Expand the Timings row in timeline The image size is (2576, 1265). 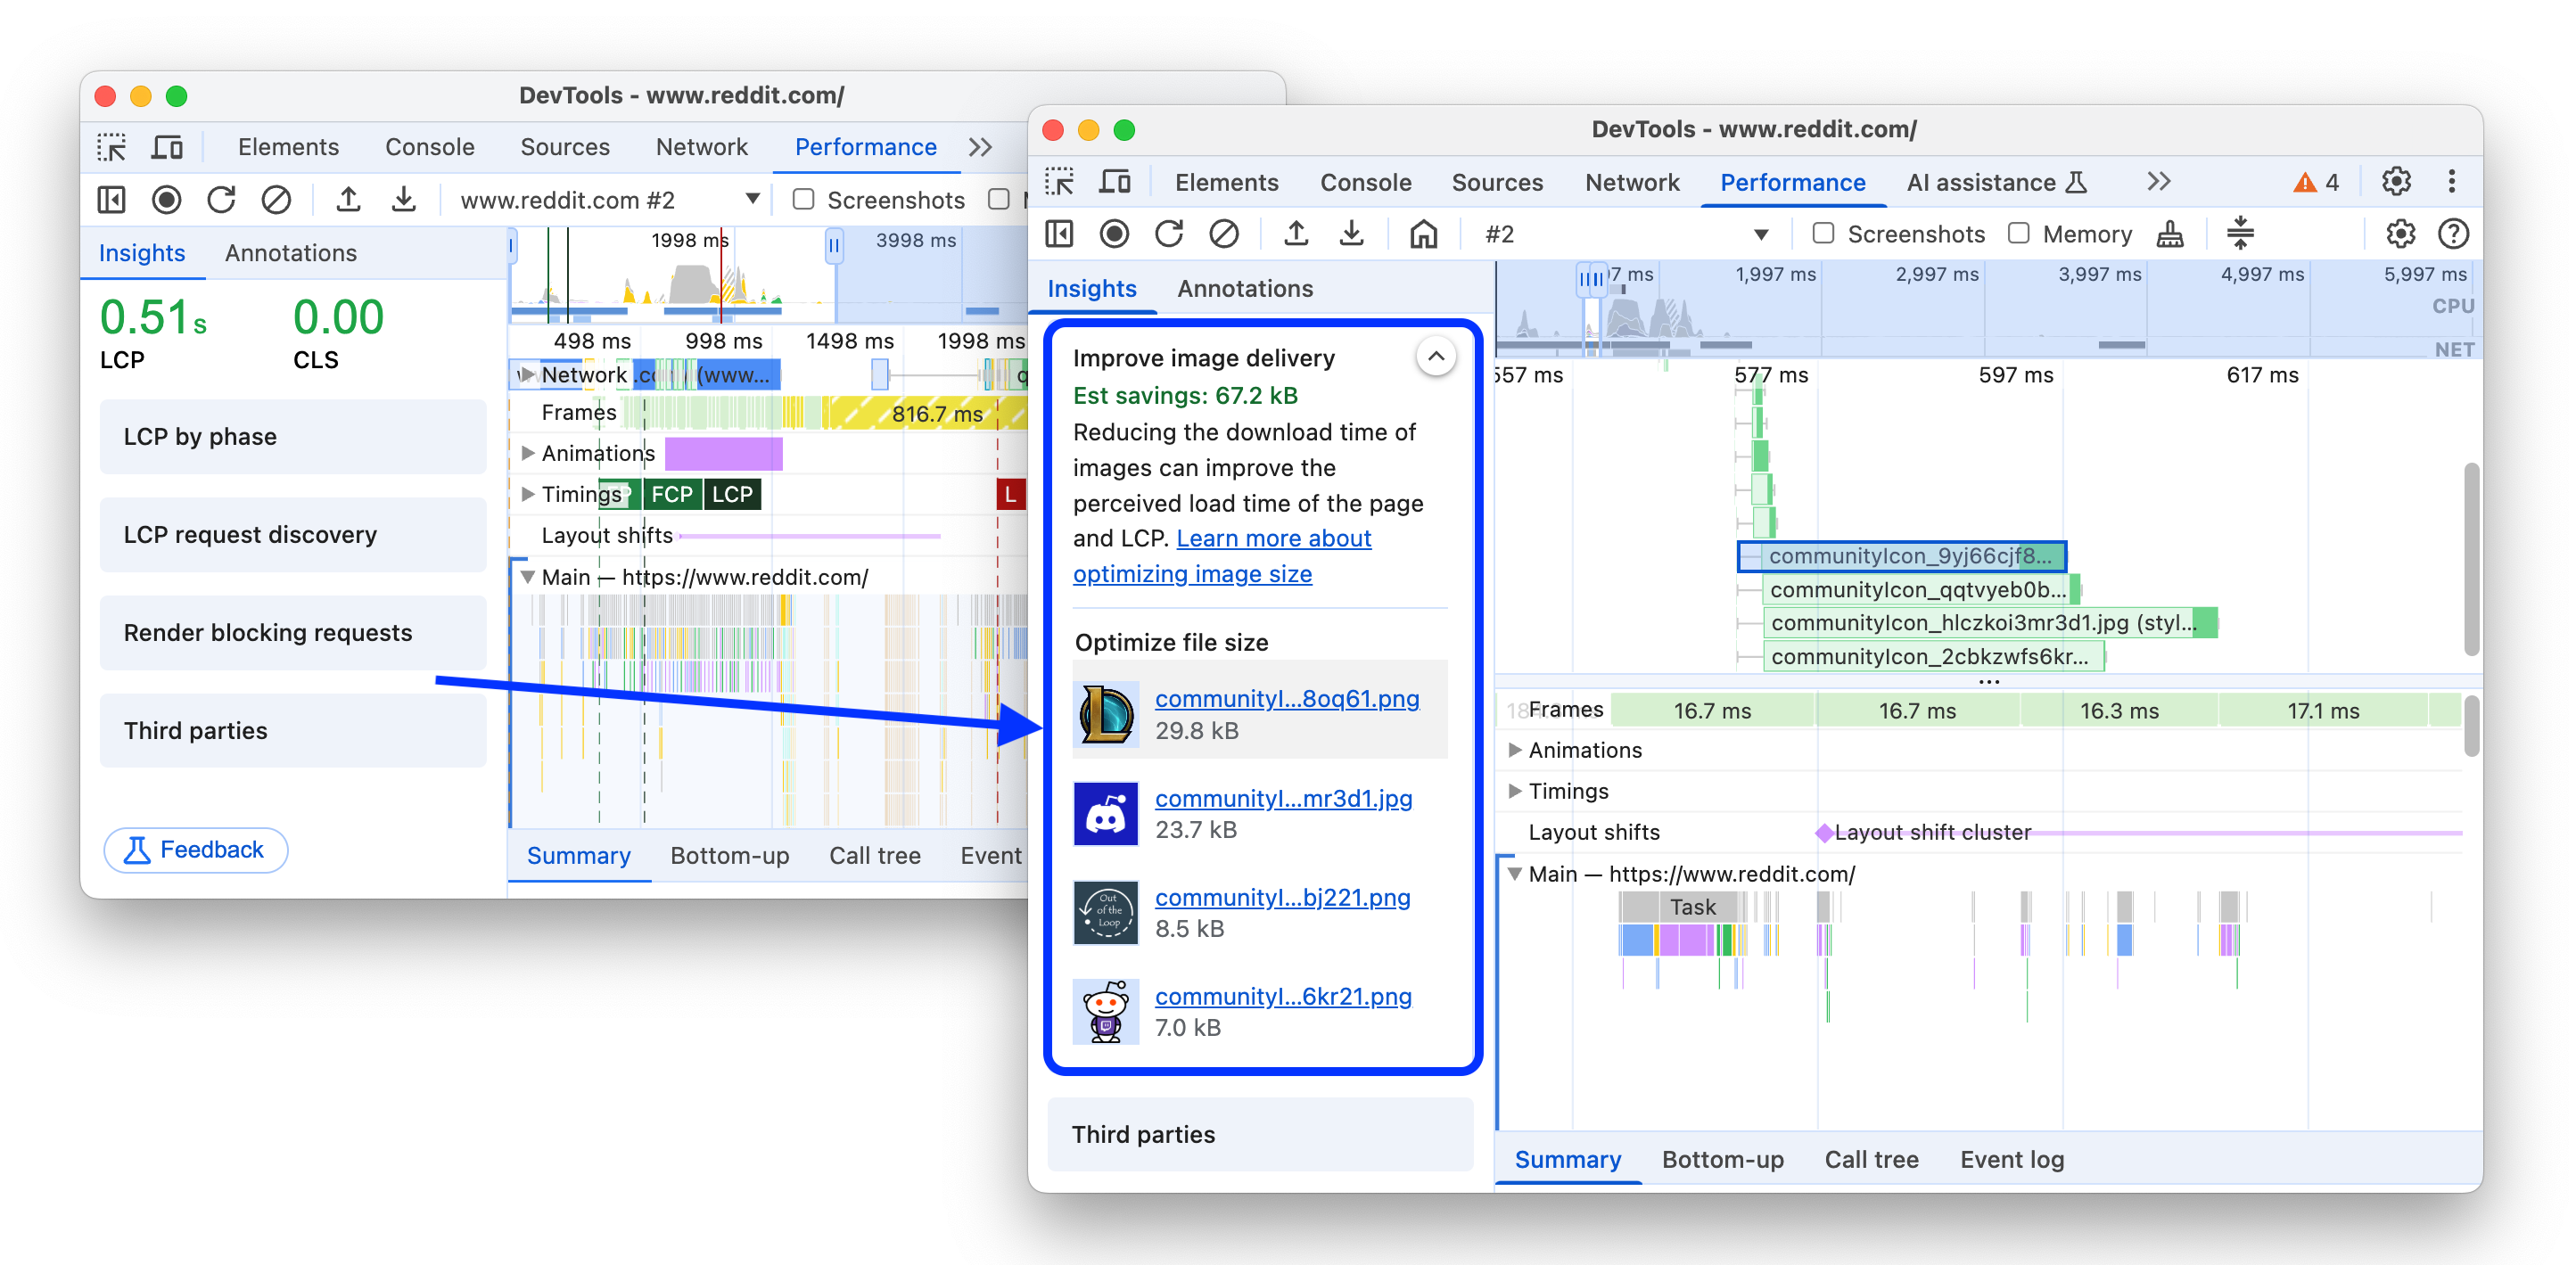point(1513,790)
